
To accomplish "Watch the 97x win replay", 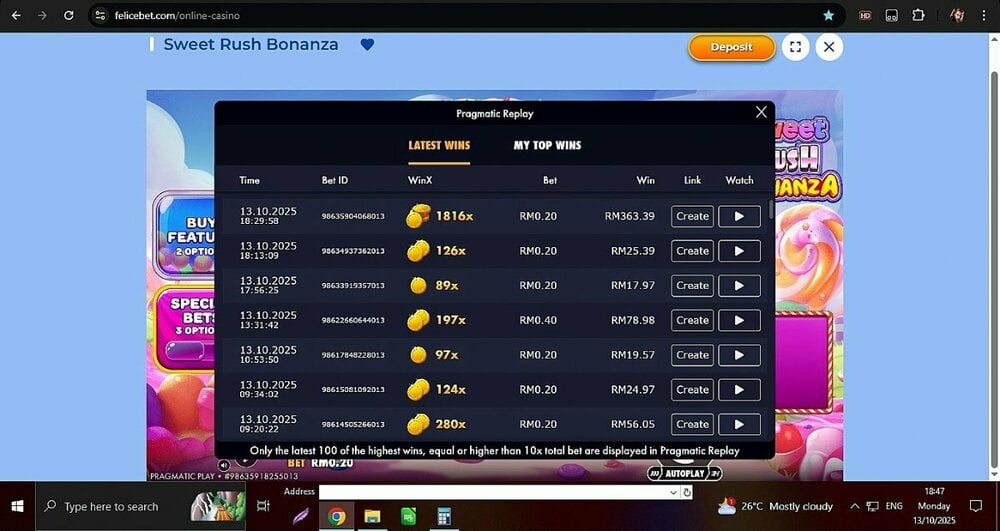I will [x=739, y=355].
